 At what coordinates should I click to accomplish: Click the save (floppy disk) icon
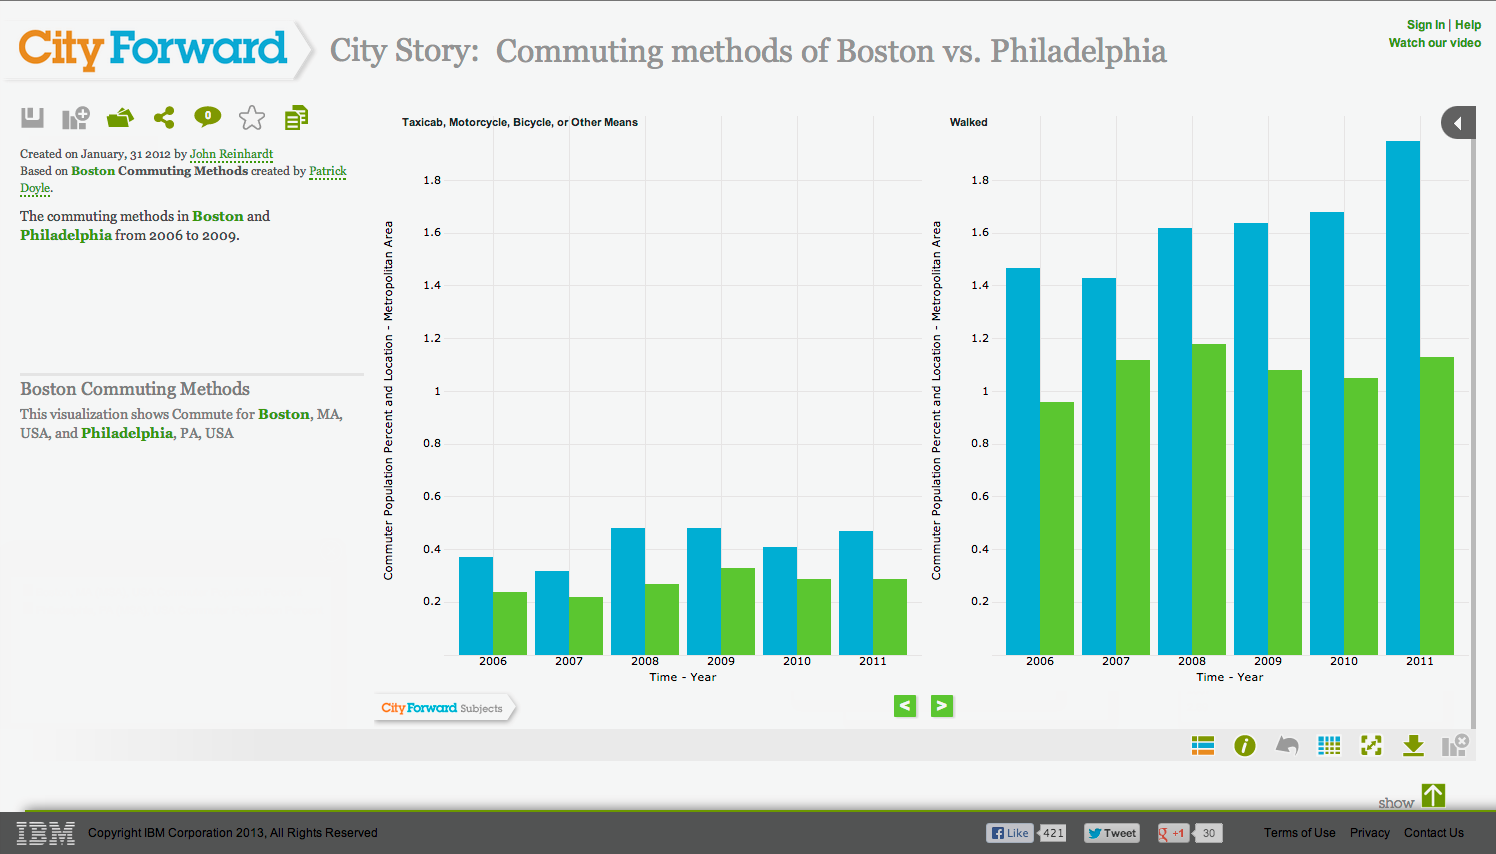(33, 118)
